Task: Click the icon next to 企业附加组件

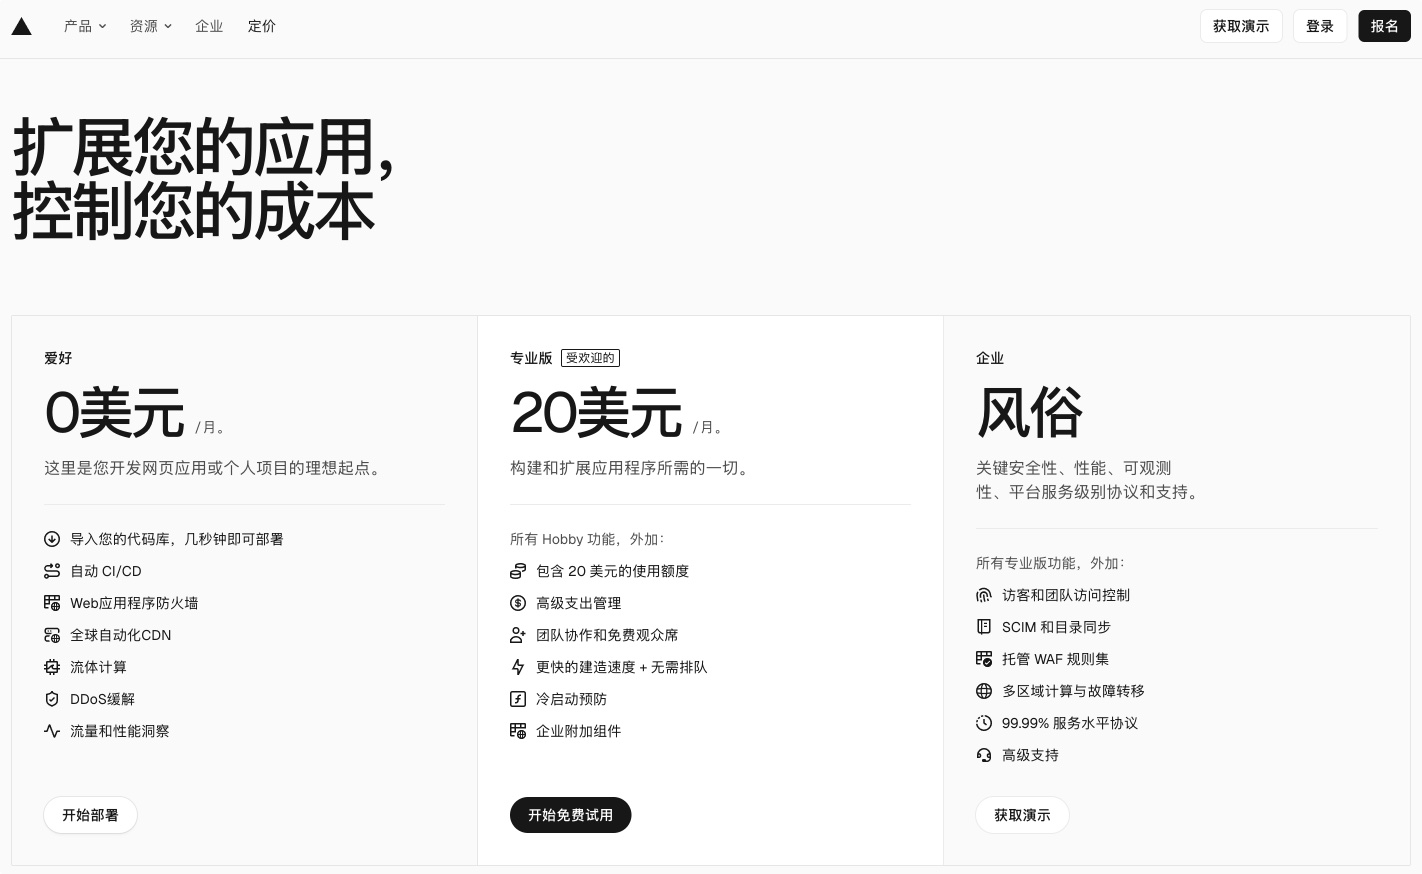Action: pos(518,731)
